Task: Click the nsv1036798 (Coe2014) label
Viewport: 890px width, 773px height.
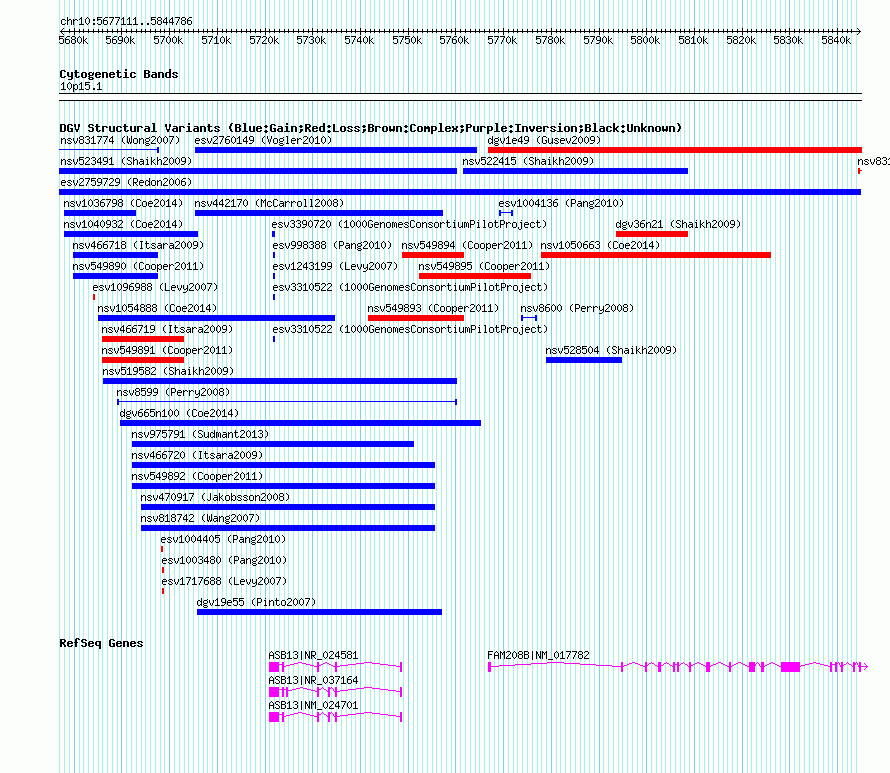Action: coord(123,203)
